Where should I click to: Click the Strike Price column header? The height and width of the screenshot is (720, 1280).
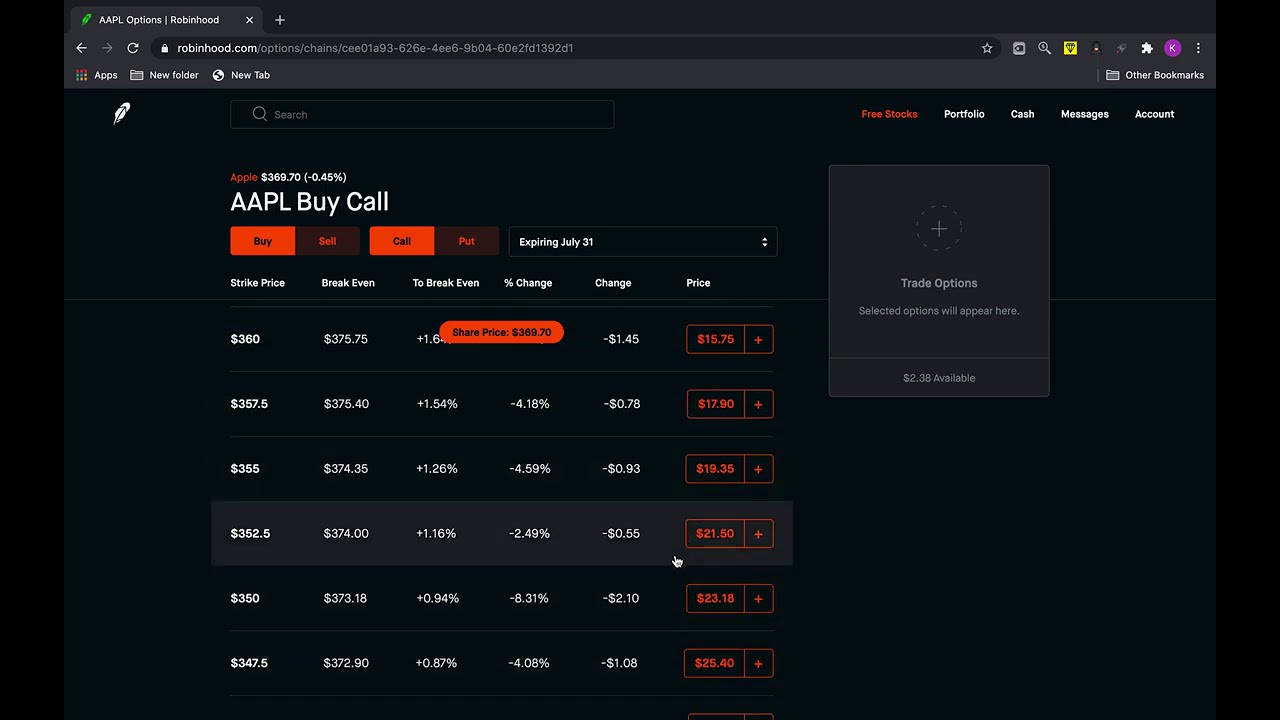click(257, 283)
